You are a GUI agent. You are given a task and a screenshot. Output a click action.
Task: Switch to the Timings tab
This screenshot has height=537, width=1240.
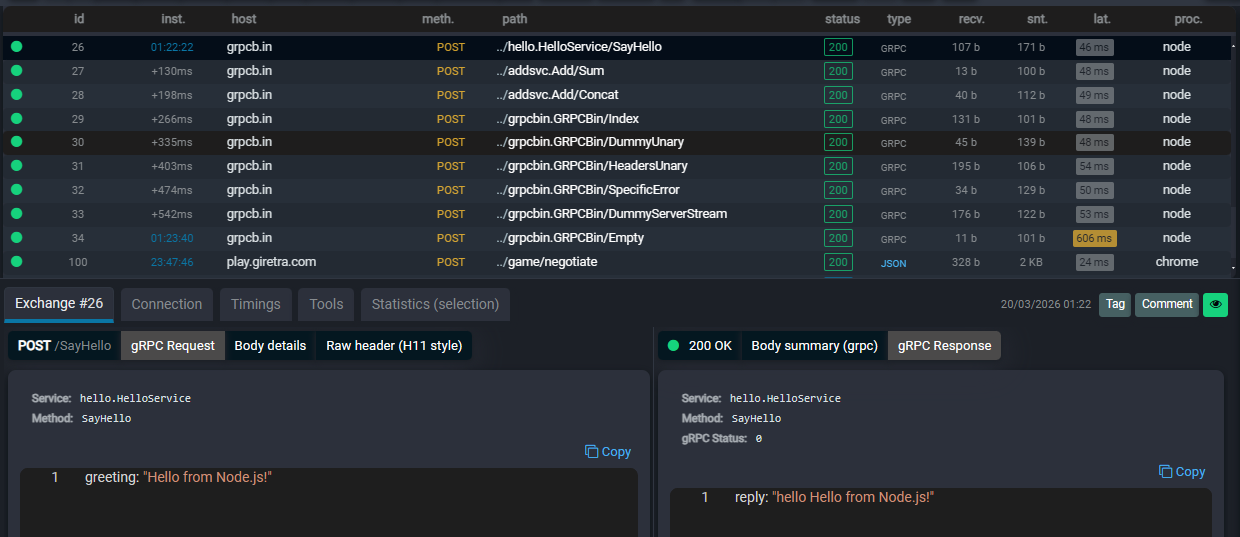point(256,304)
